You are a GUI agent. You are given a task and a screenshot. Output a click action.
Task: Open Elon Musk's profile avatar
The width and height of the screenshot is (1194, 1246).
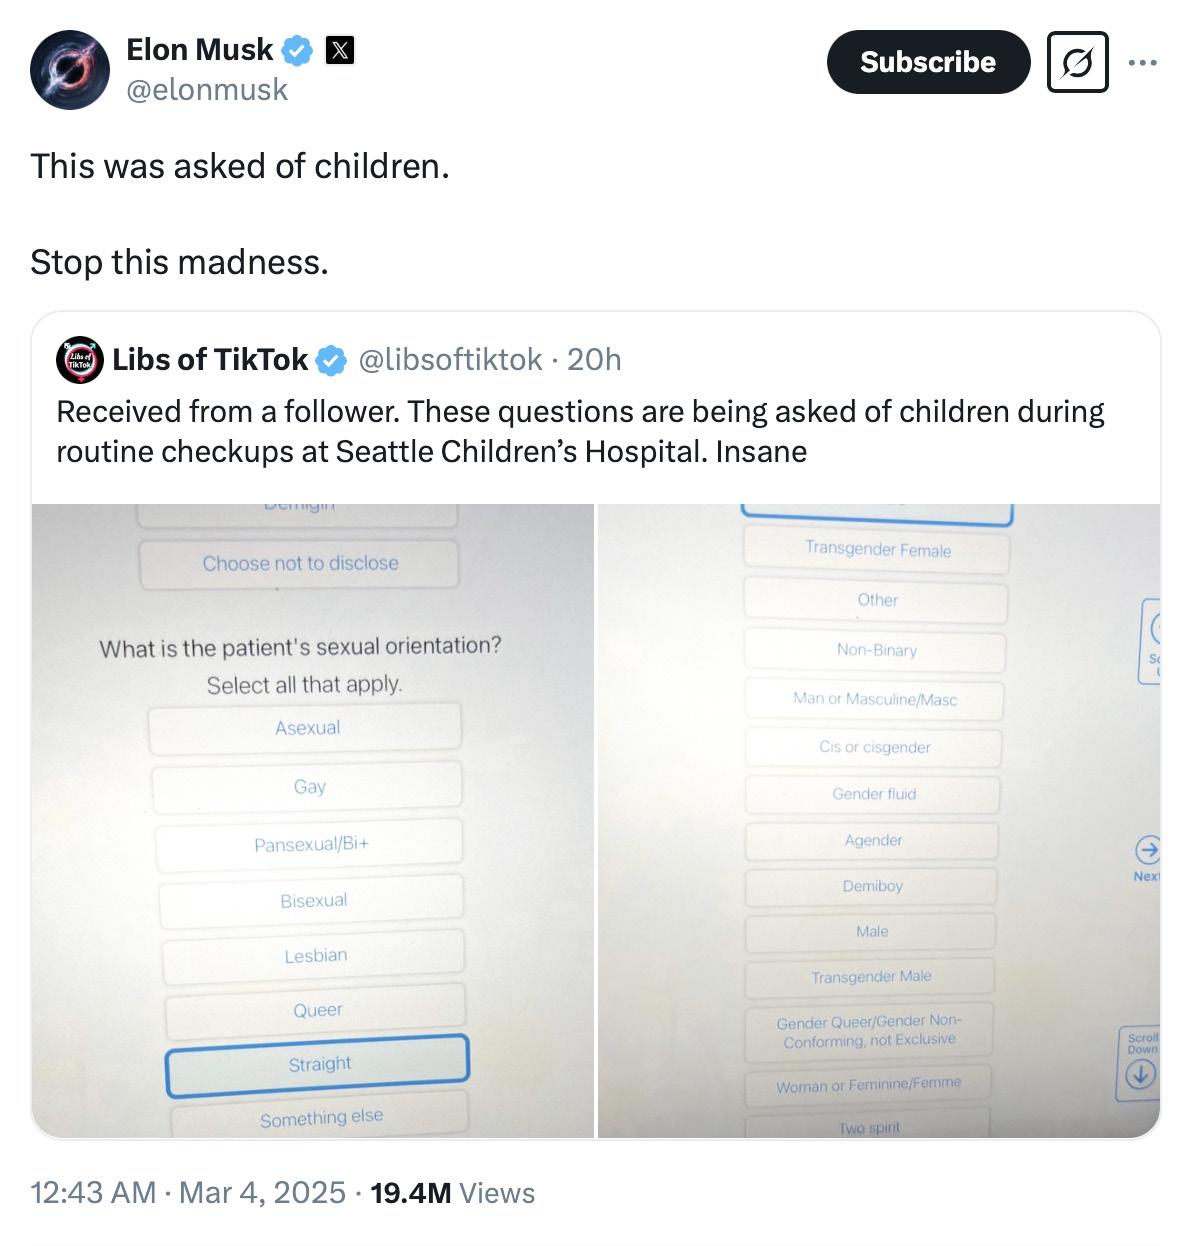point(69,70)
